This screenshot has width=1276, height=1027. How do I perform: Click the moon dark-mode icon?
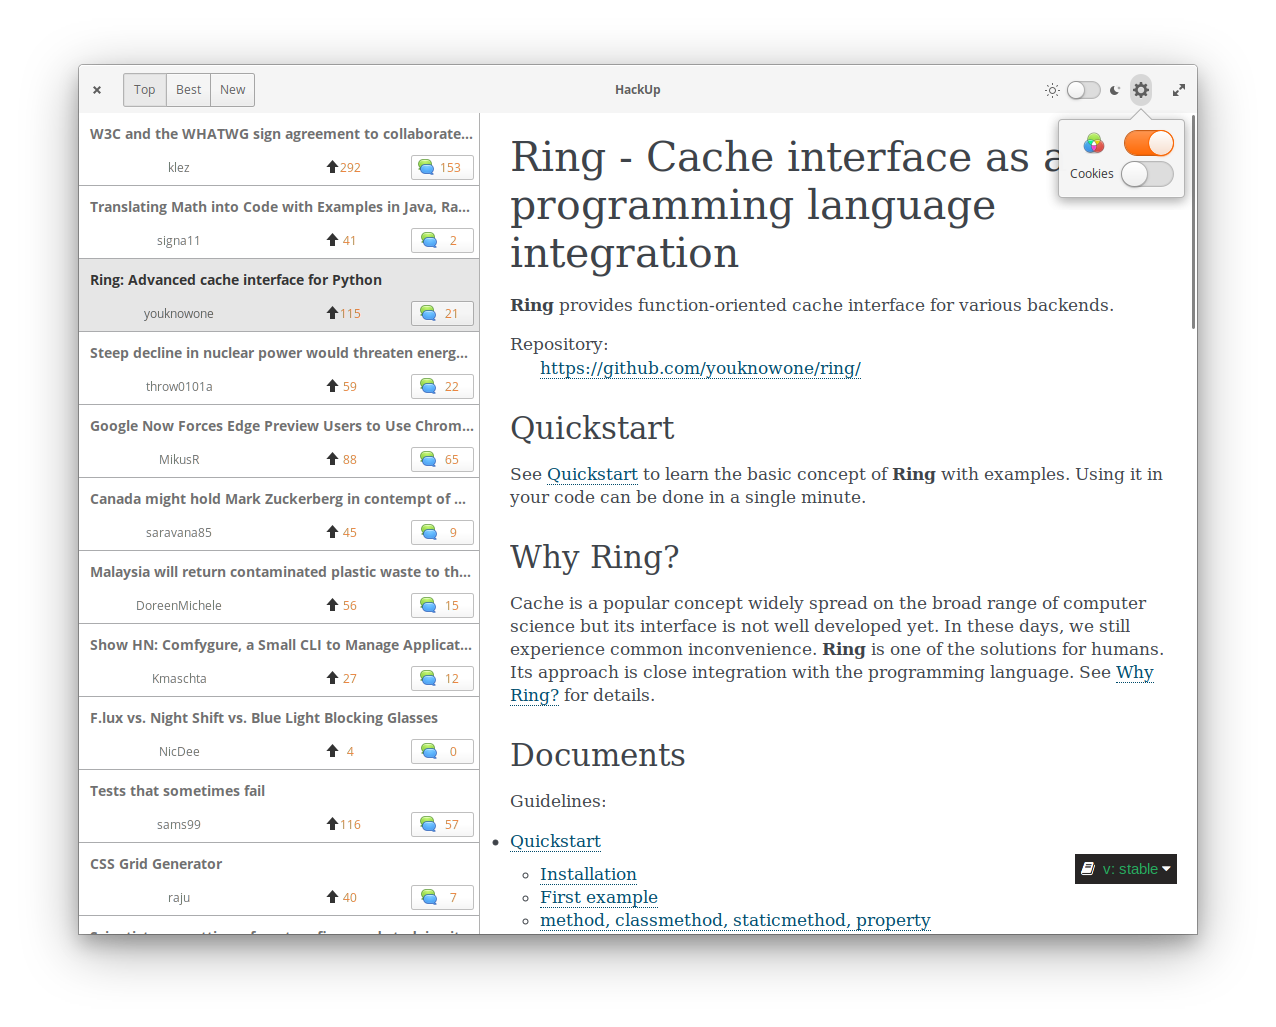coord(1115,90)
